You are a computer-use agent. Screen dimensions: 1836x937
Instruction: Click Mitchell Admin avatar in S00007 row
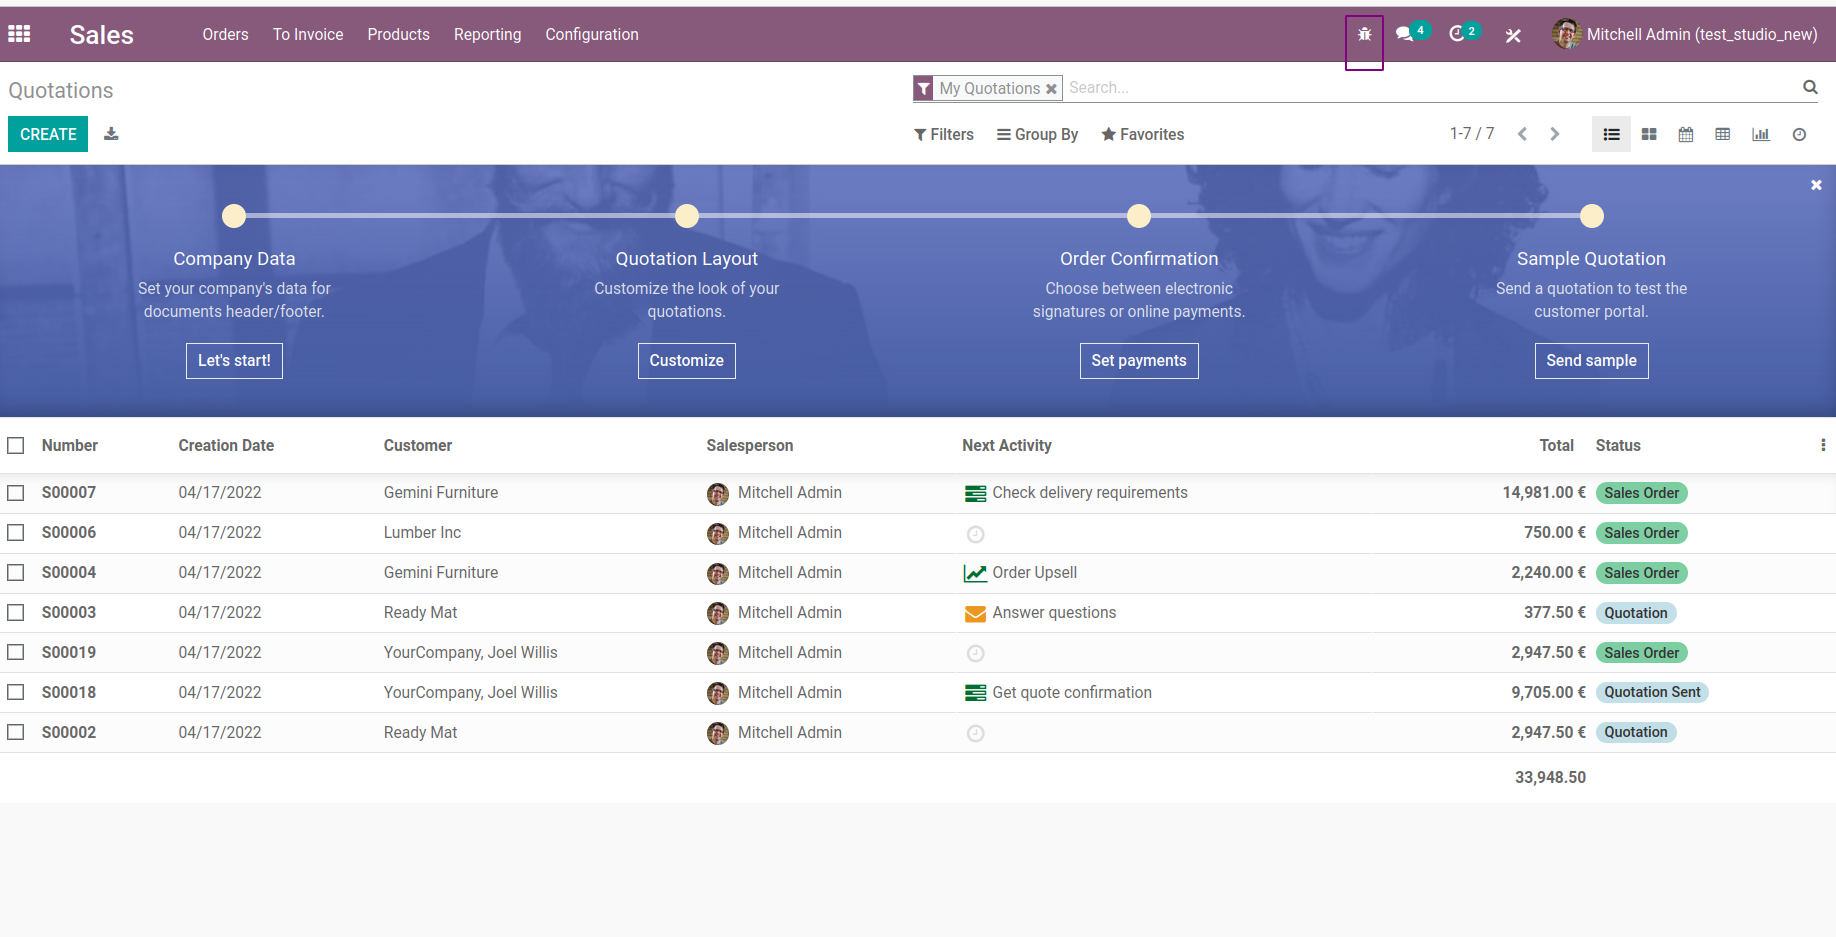coord(718,494)
